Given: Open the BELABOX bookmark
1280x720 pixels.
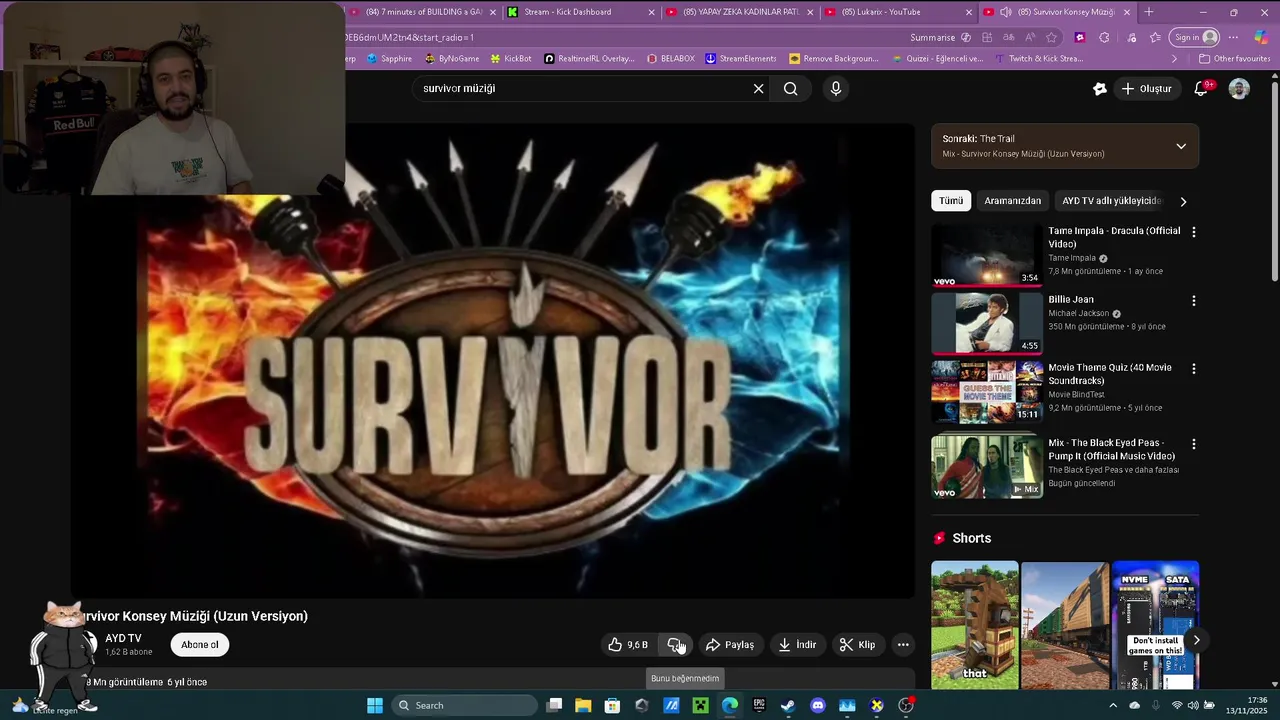Looking at the screenshot, I should pos(670,59).
